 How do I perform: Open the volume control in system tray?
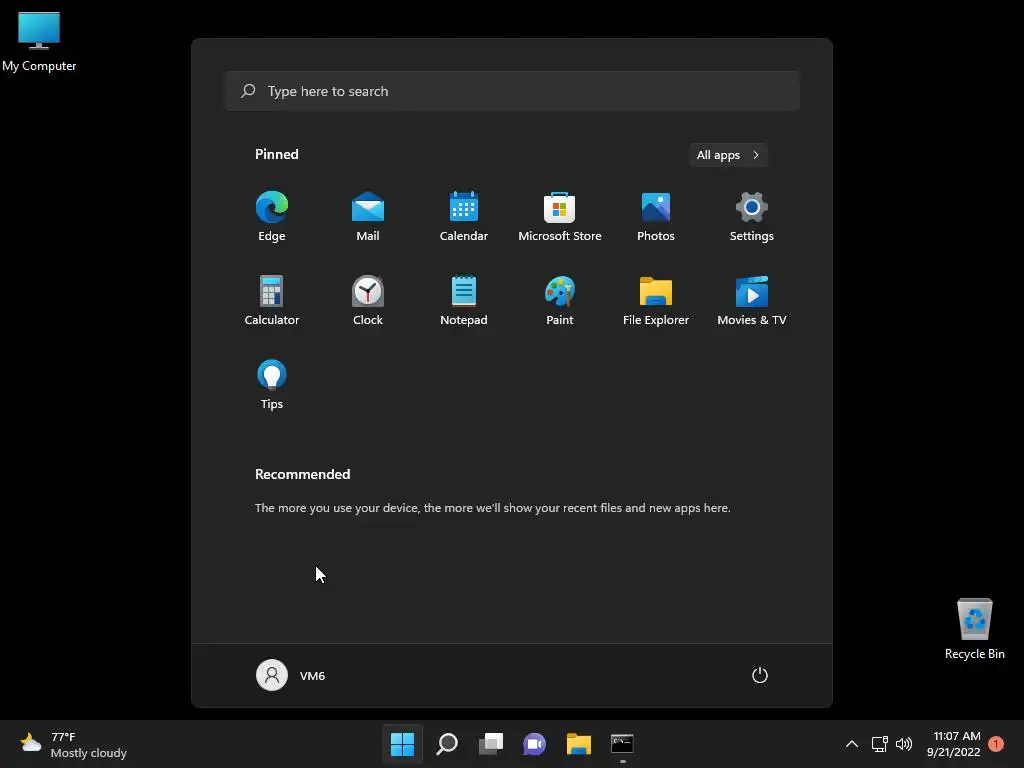904,744
